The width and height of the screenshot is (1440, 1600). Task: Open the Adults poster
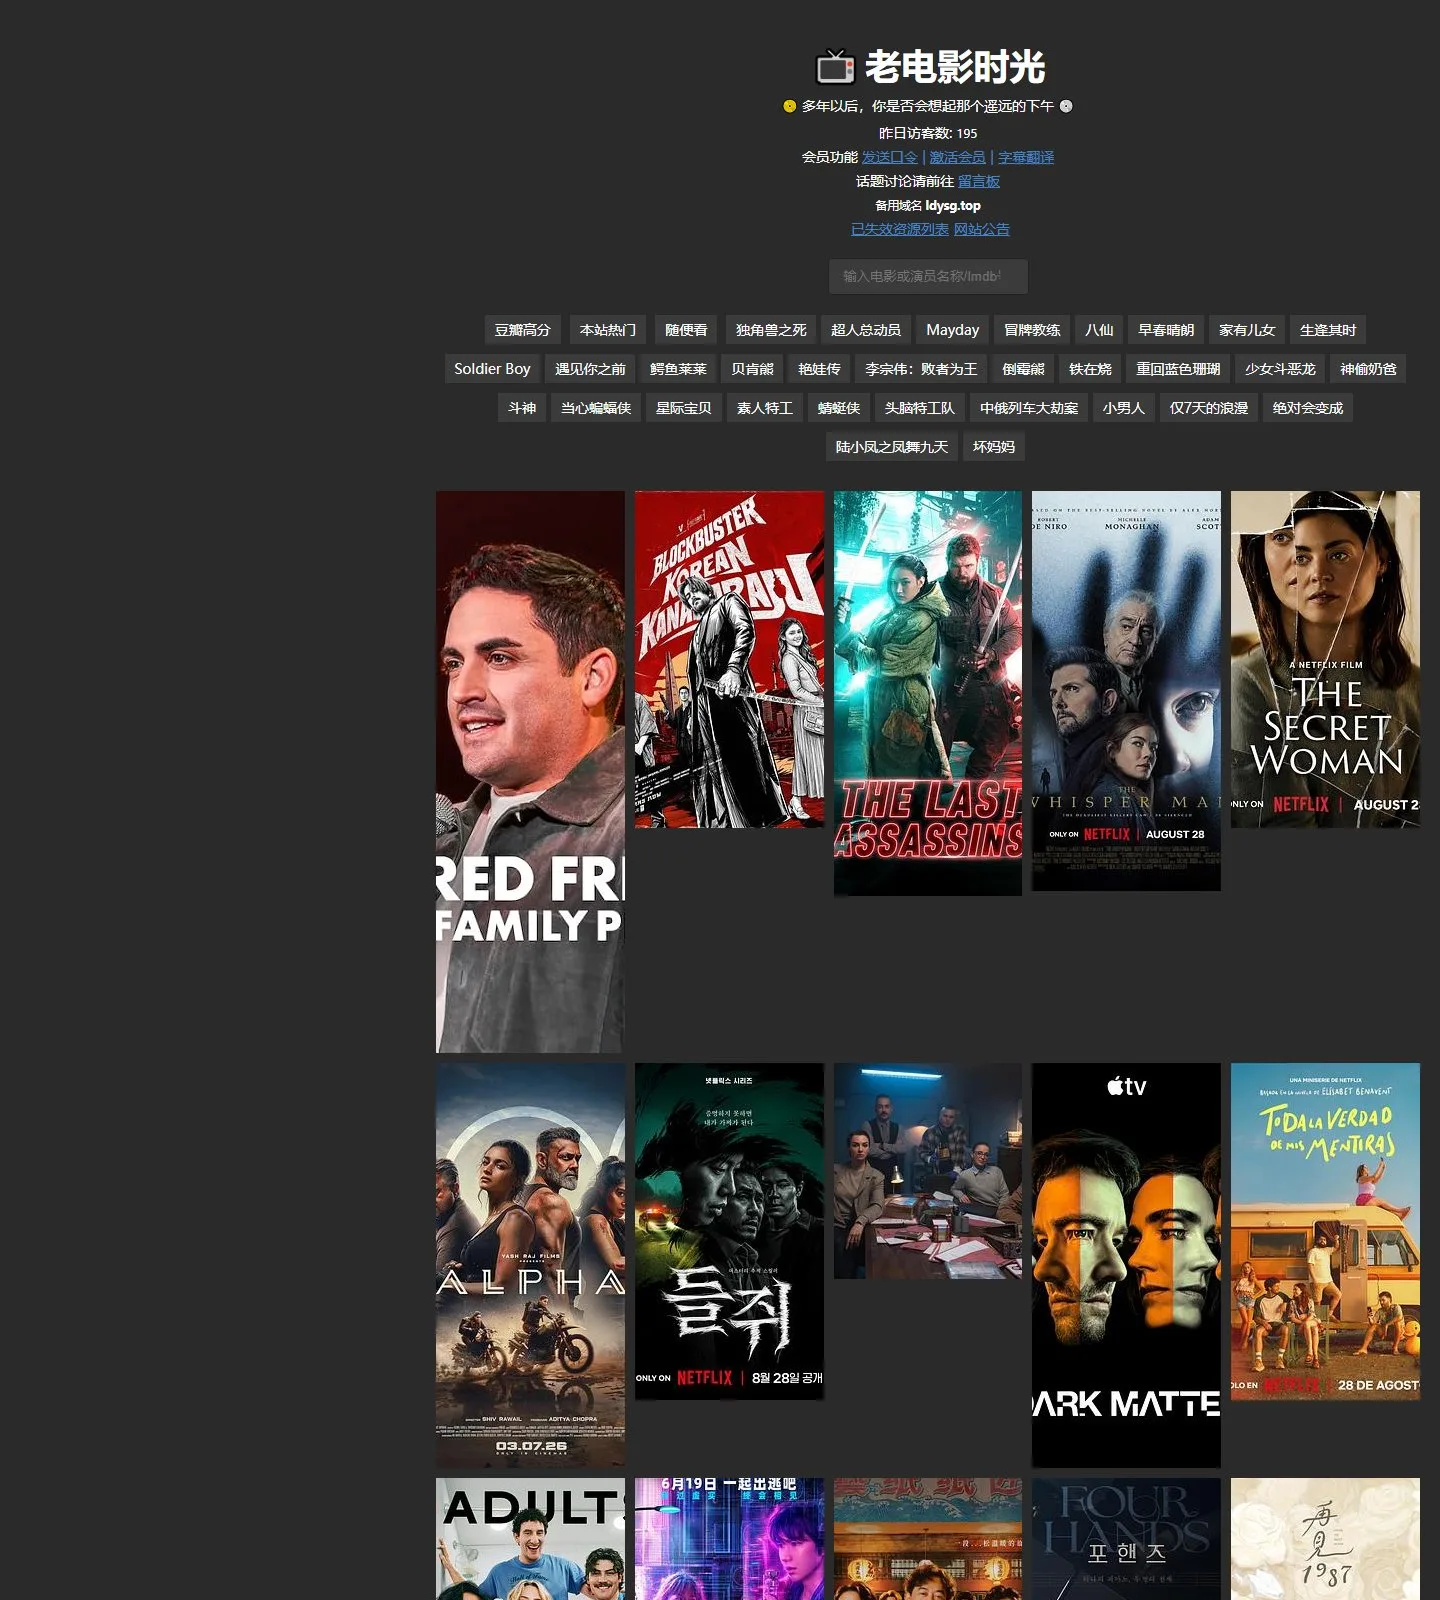pos(530,1539)
